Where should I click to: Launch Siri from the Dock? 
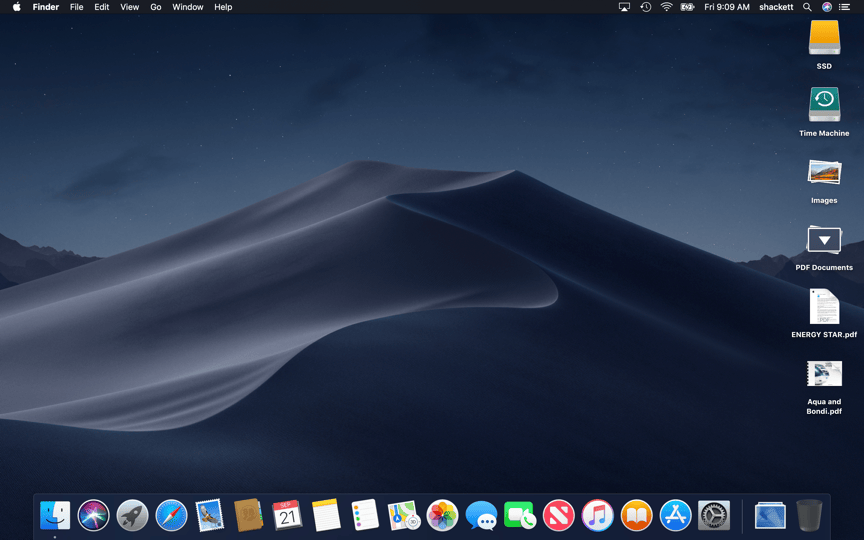click(x=94, y=516)
